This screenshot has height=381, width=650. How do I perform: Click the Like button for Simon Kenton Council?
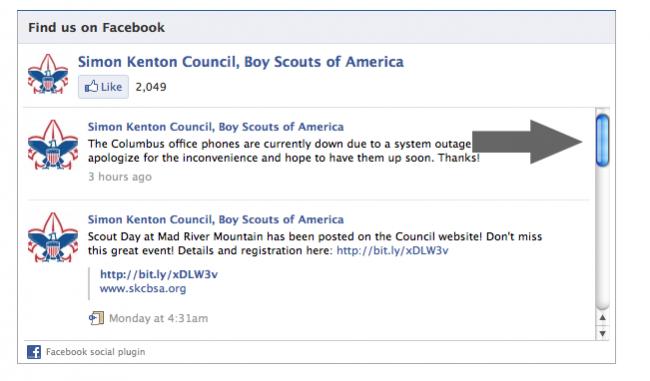click(103, 87)
